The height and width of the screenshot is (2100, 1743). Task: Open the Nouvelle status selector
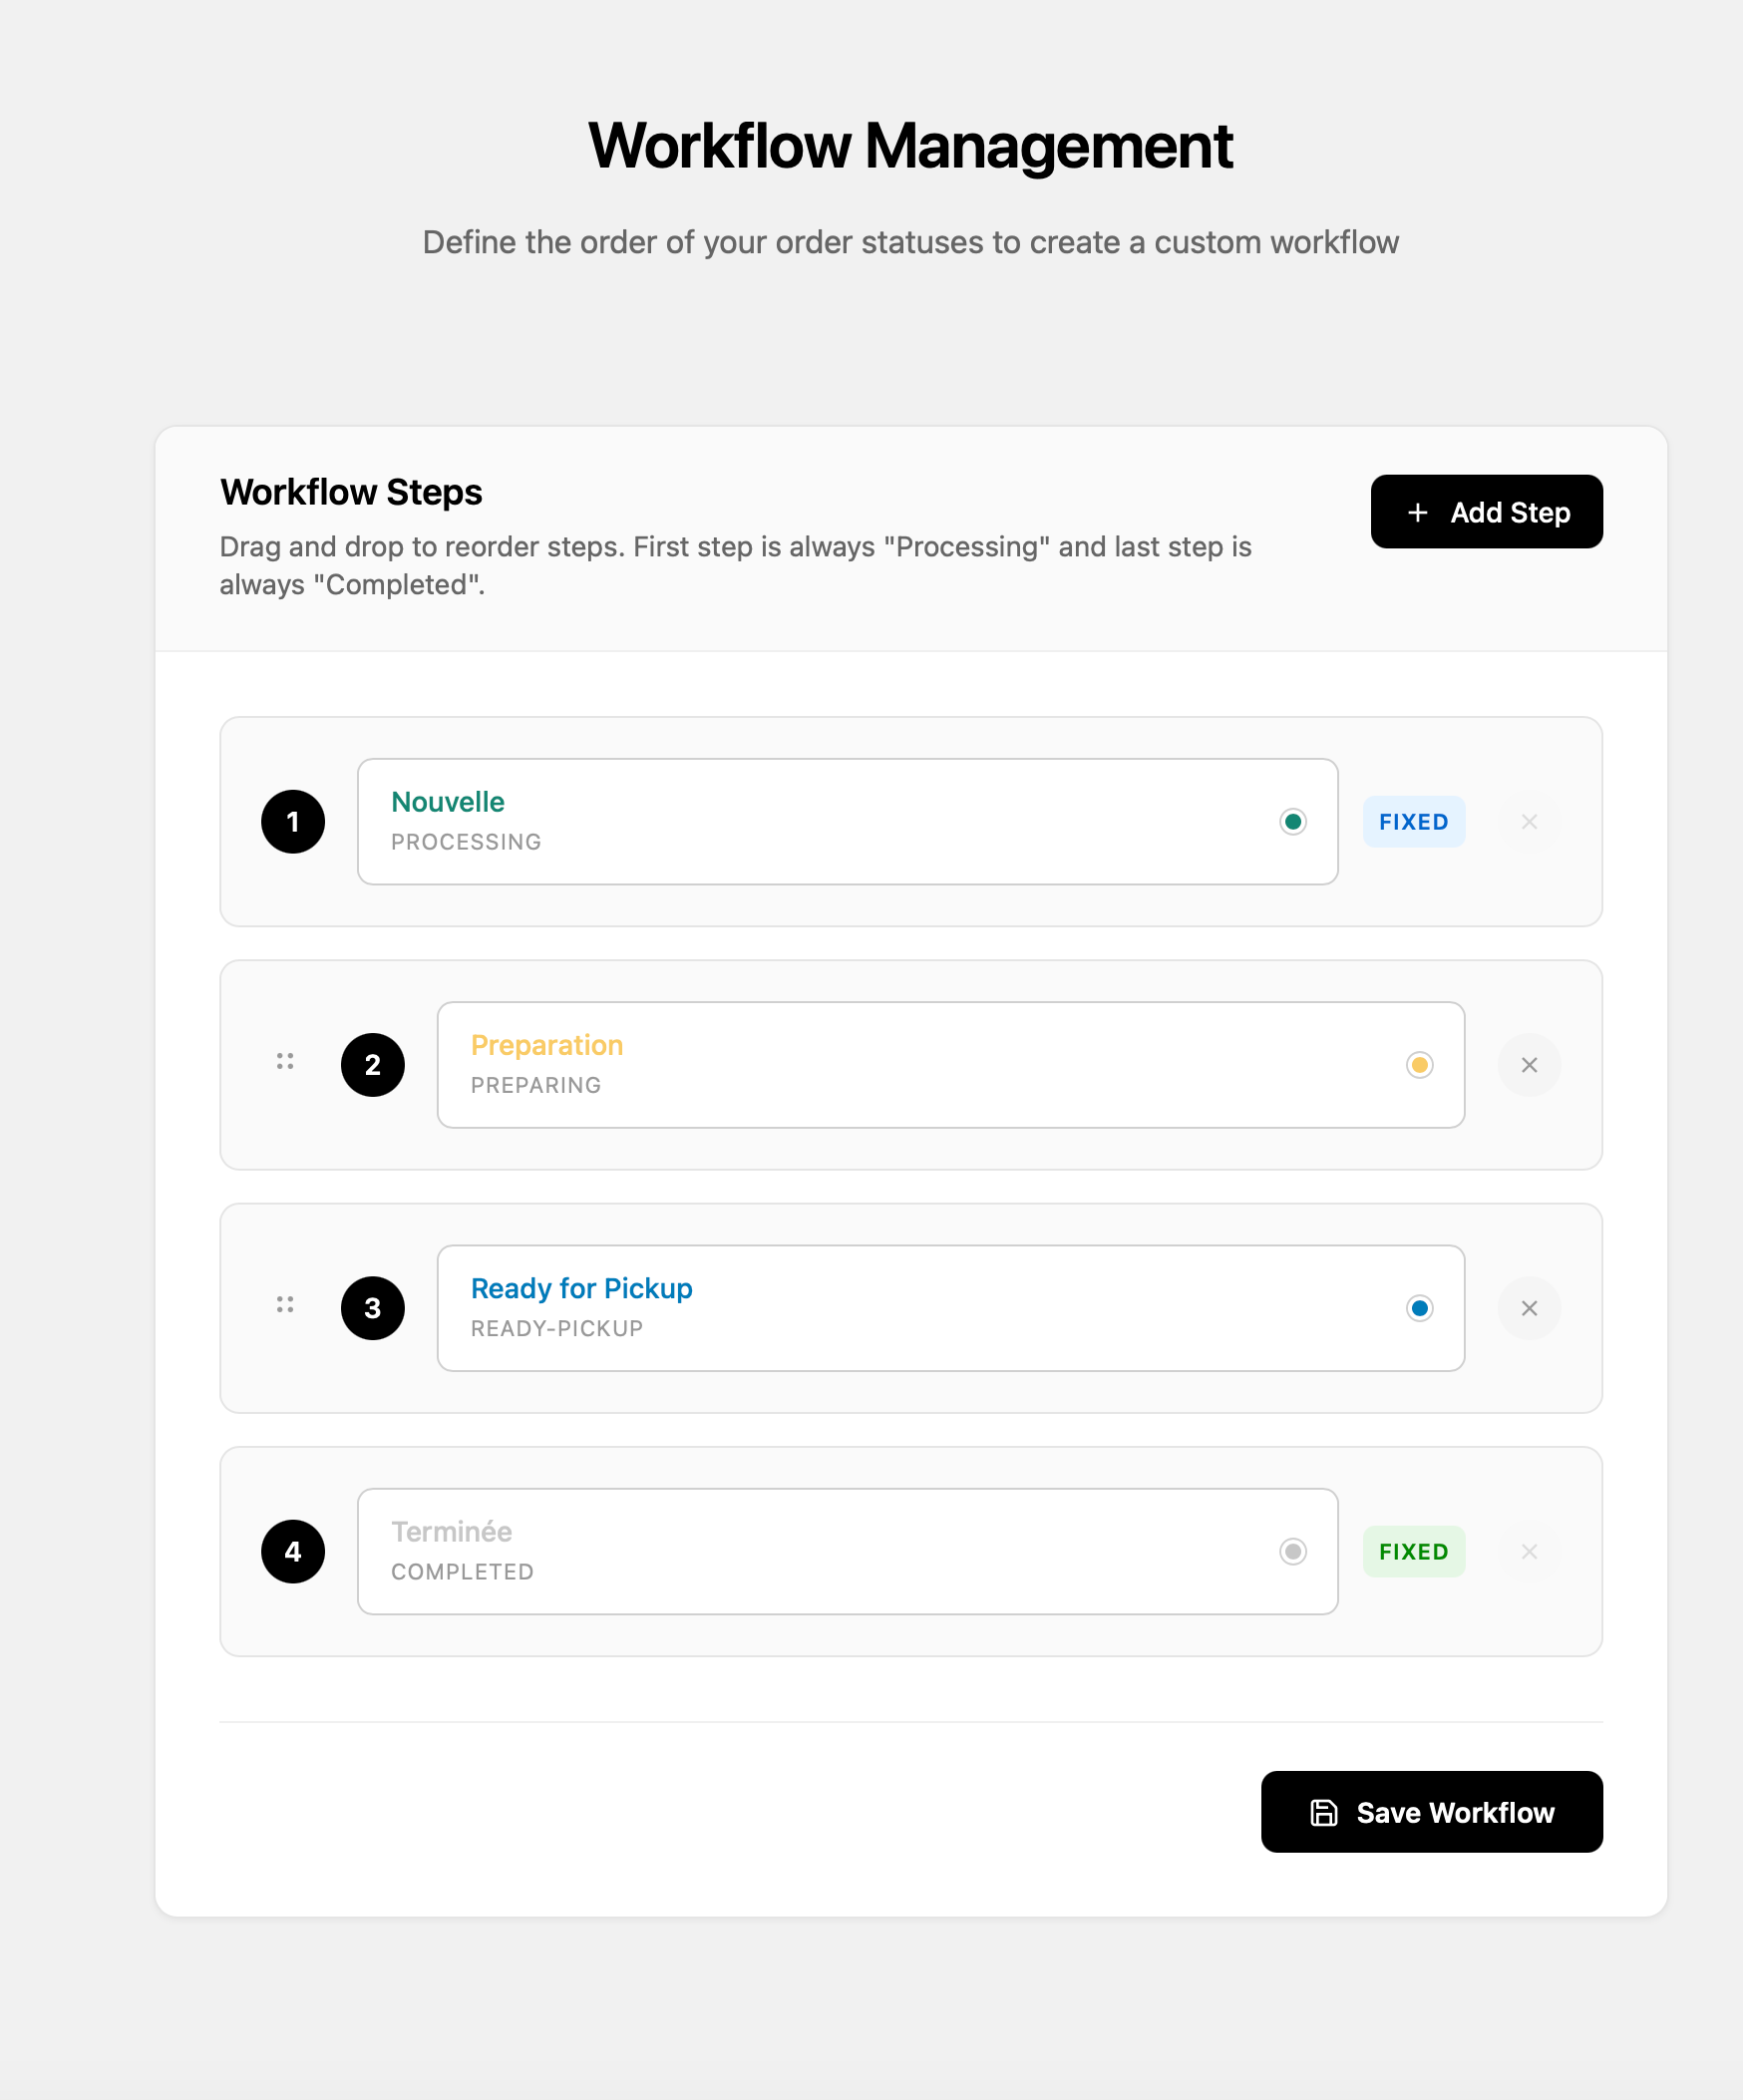800,822
